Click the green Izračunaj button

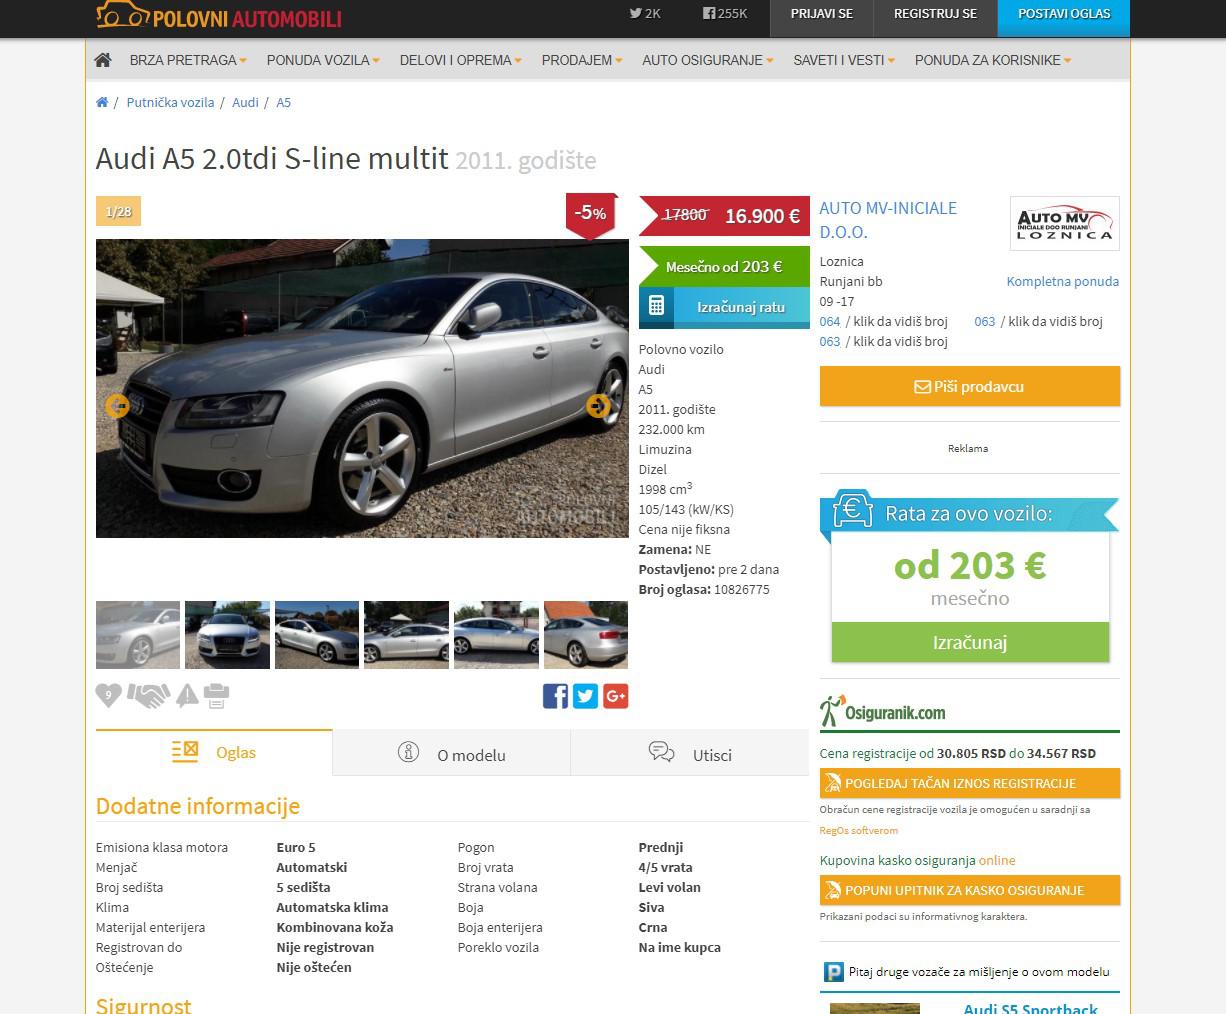coord(970,642)
